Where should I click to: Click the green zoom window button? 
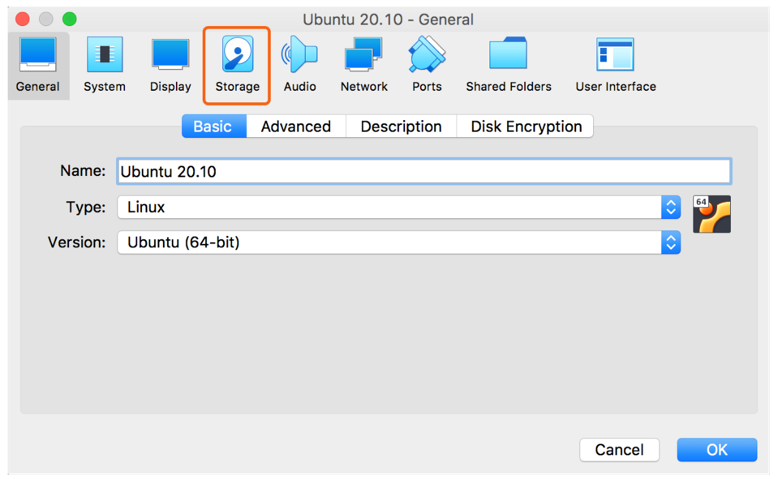(69, 19)
